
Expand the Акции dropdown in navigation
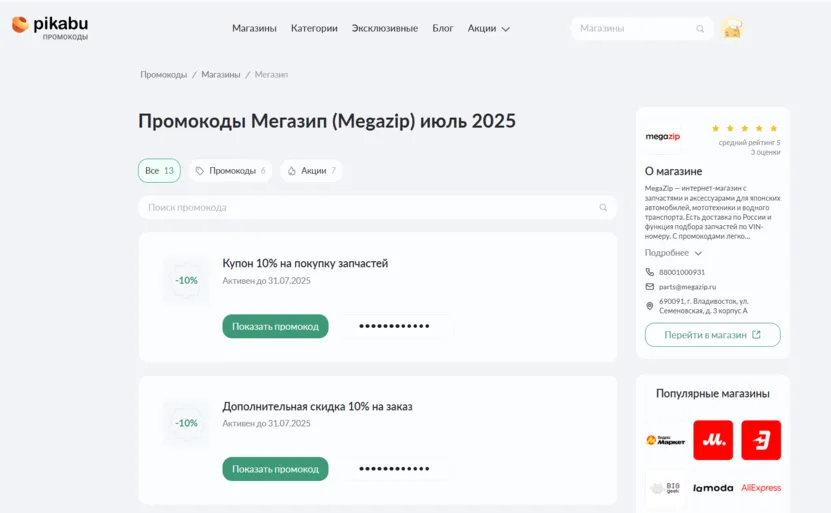click(x=488, y=29)
